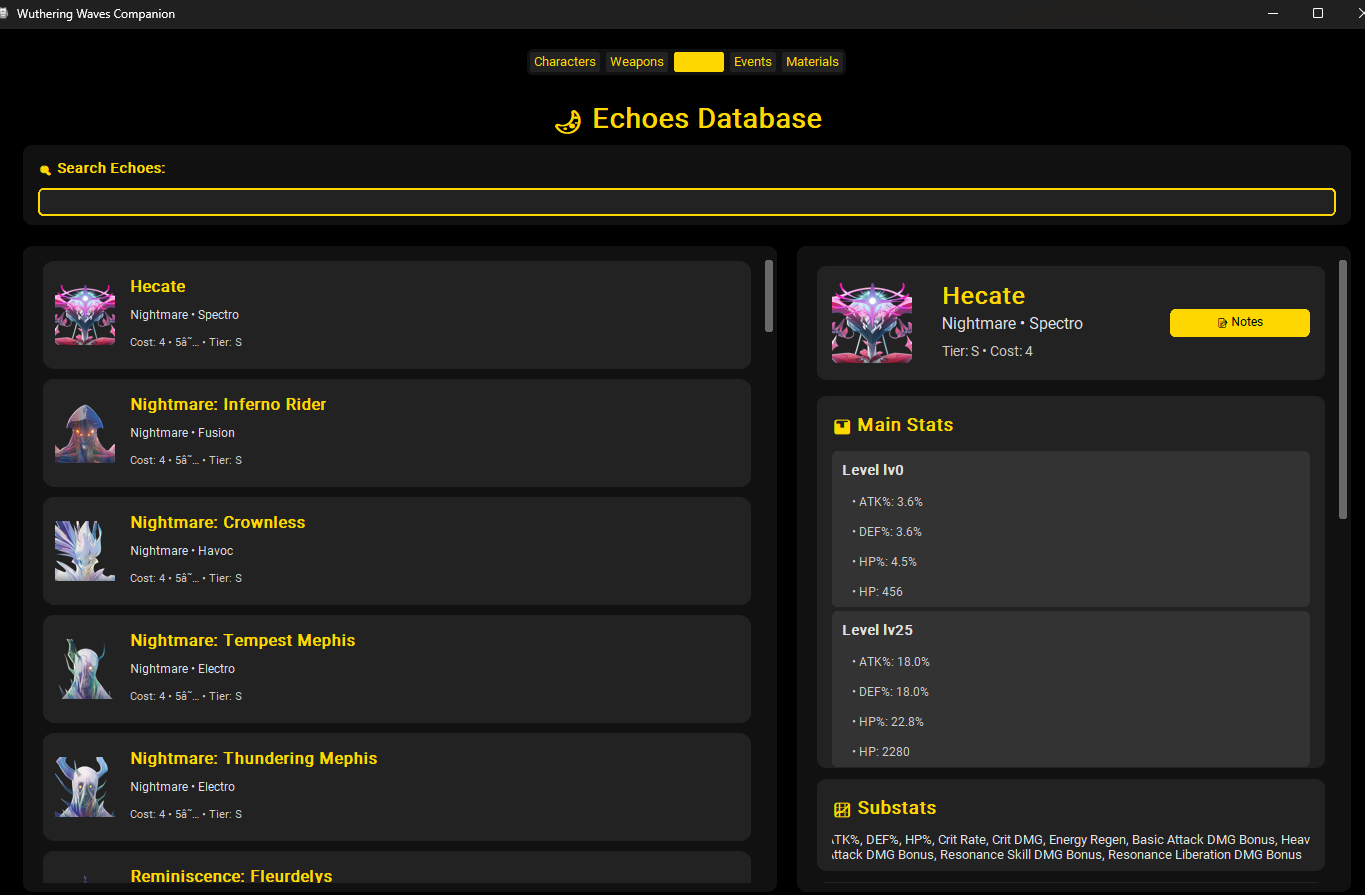Select Nightmare: Crownless echo icon
The width and height of the screenshot is (1365, 895).
tap(85, 551)
